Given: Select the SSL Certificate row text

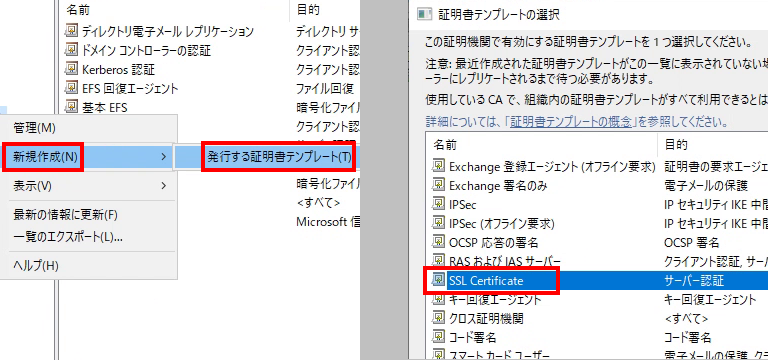Looking at the screenshot, I should tap(486, 281).
